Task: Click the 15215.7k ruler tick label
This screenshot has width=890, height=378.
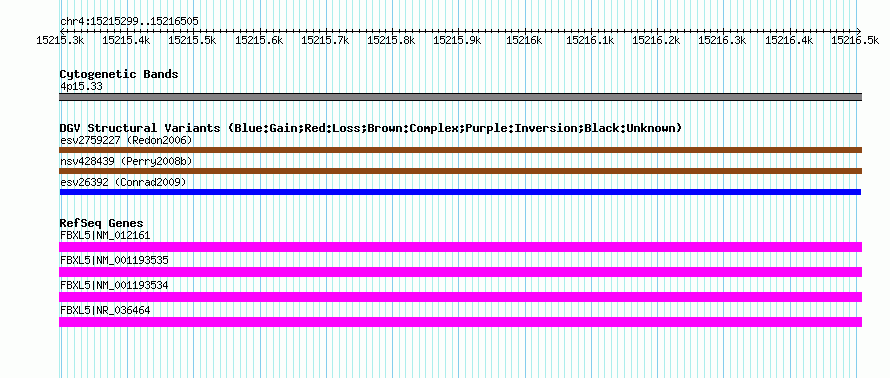Action: 325,40
